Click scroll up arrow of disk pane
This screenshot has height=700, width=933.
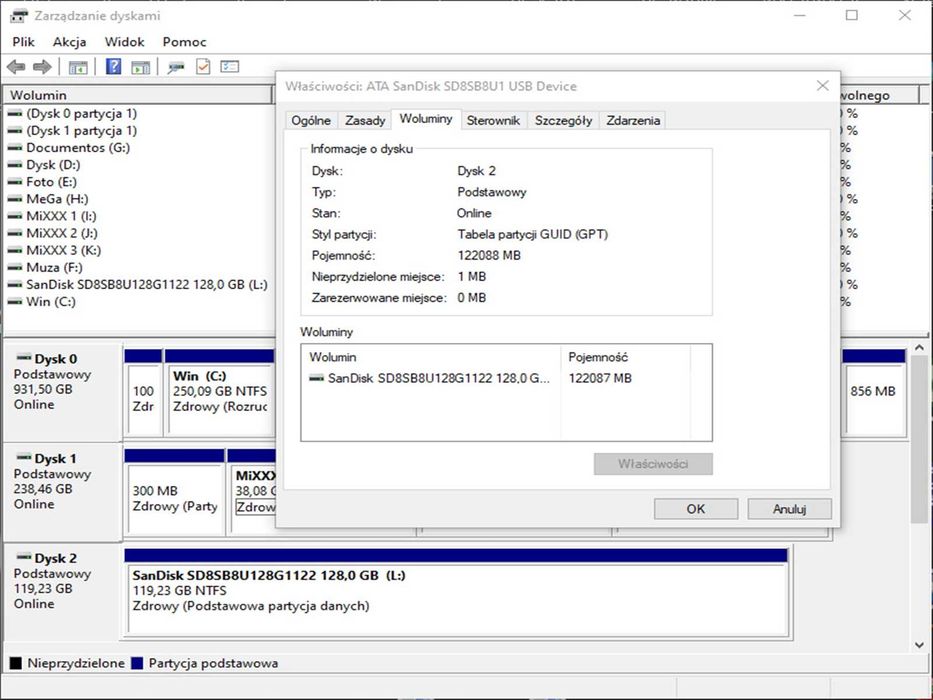[919, 348]
